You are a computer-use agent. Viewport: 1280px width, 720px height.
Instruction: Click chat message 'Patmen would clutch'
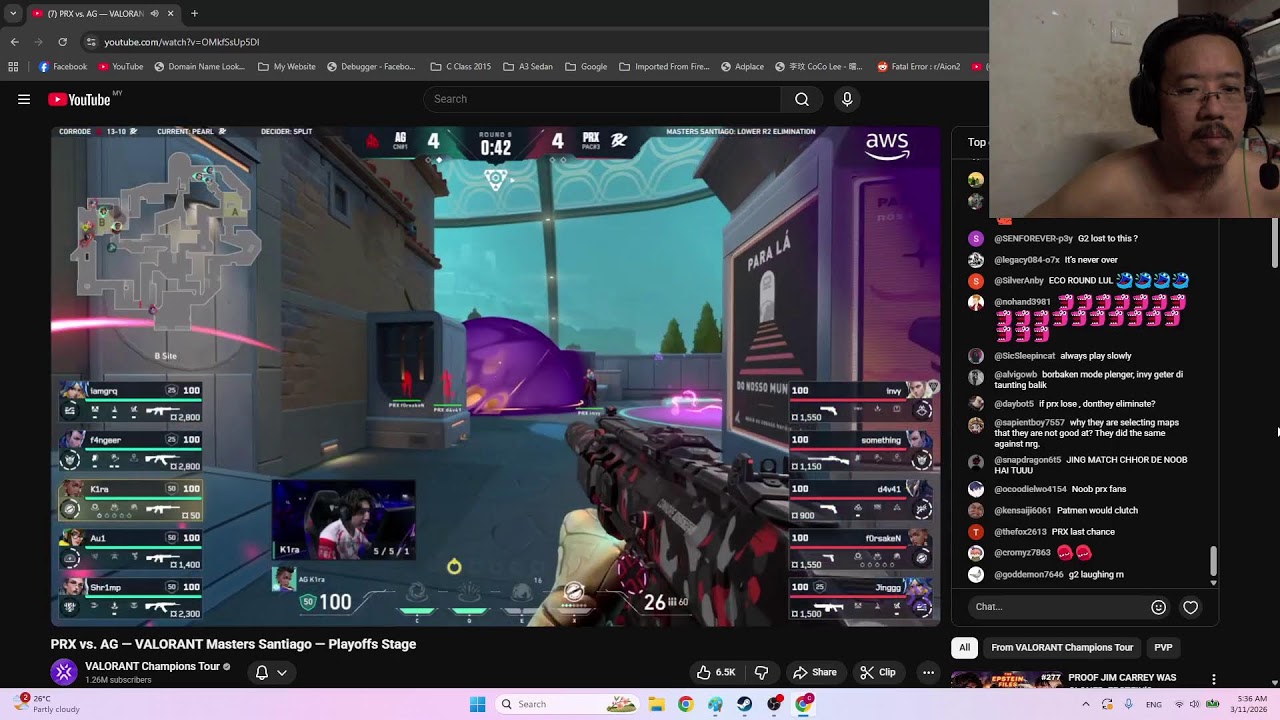point(1098,510)
